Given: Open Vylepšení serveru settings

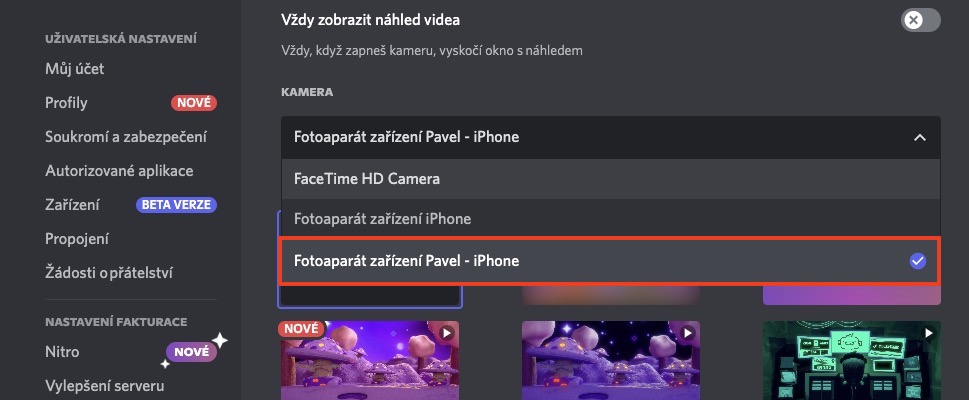Looking at the screenshot, I should 105,386.
